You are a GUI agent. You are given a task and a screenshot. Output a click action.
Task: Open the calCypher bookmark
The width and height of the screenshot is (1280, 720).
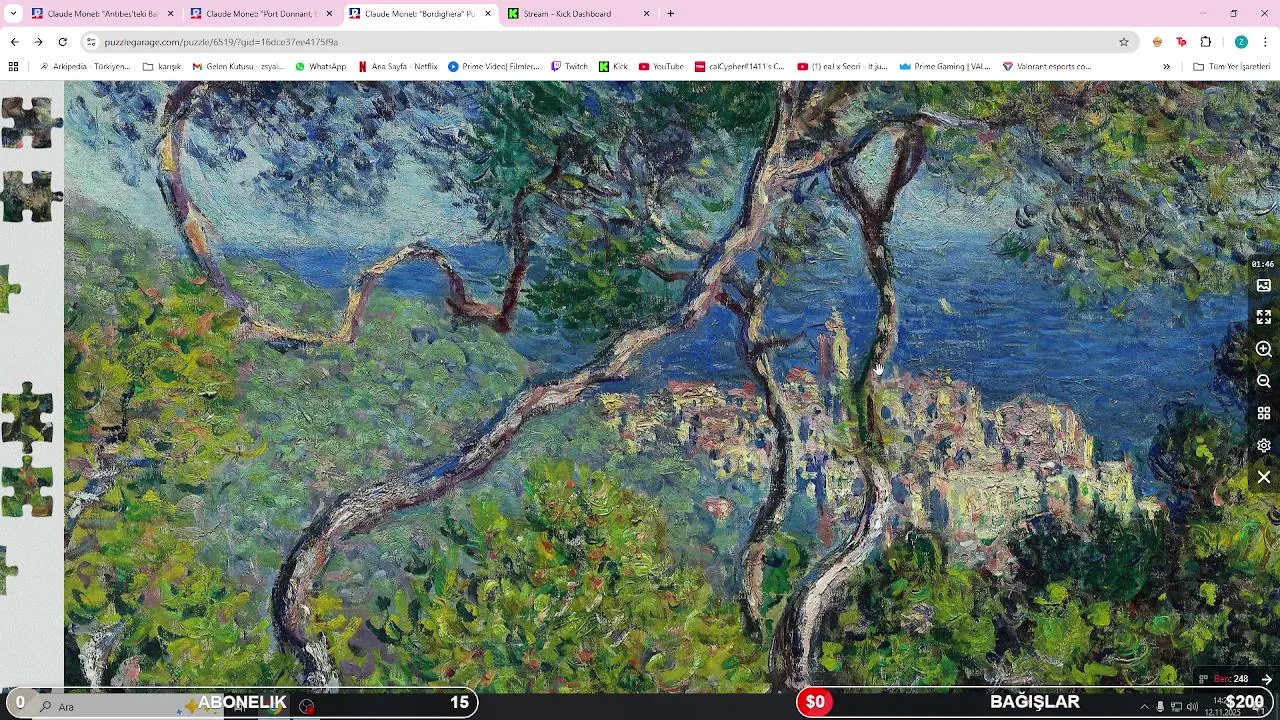point(740,66)
